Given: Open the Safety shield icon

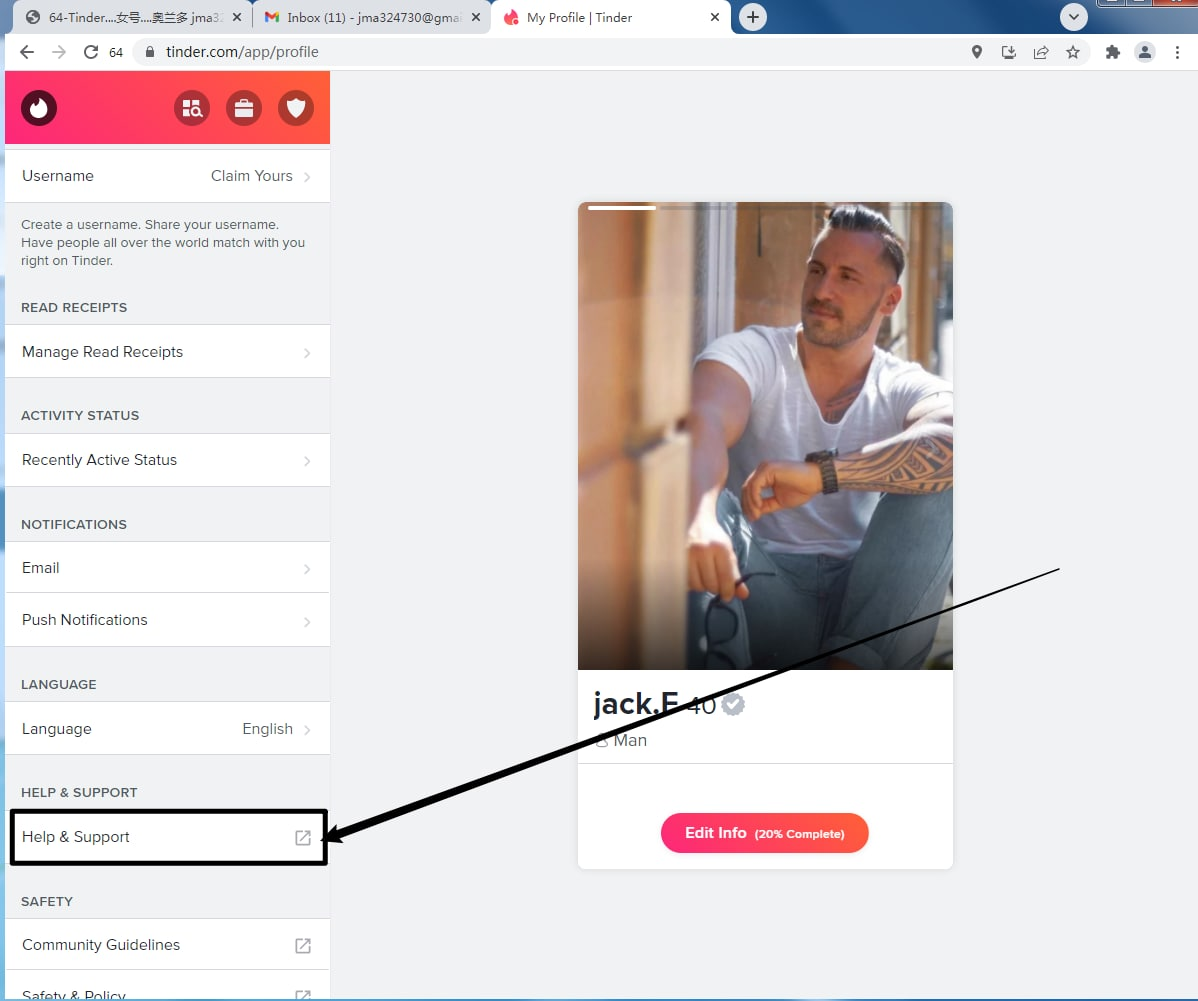Looking at the screenshot, I should (296, 108).
